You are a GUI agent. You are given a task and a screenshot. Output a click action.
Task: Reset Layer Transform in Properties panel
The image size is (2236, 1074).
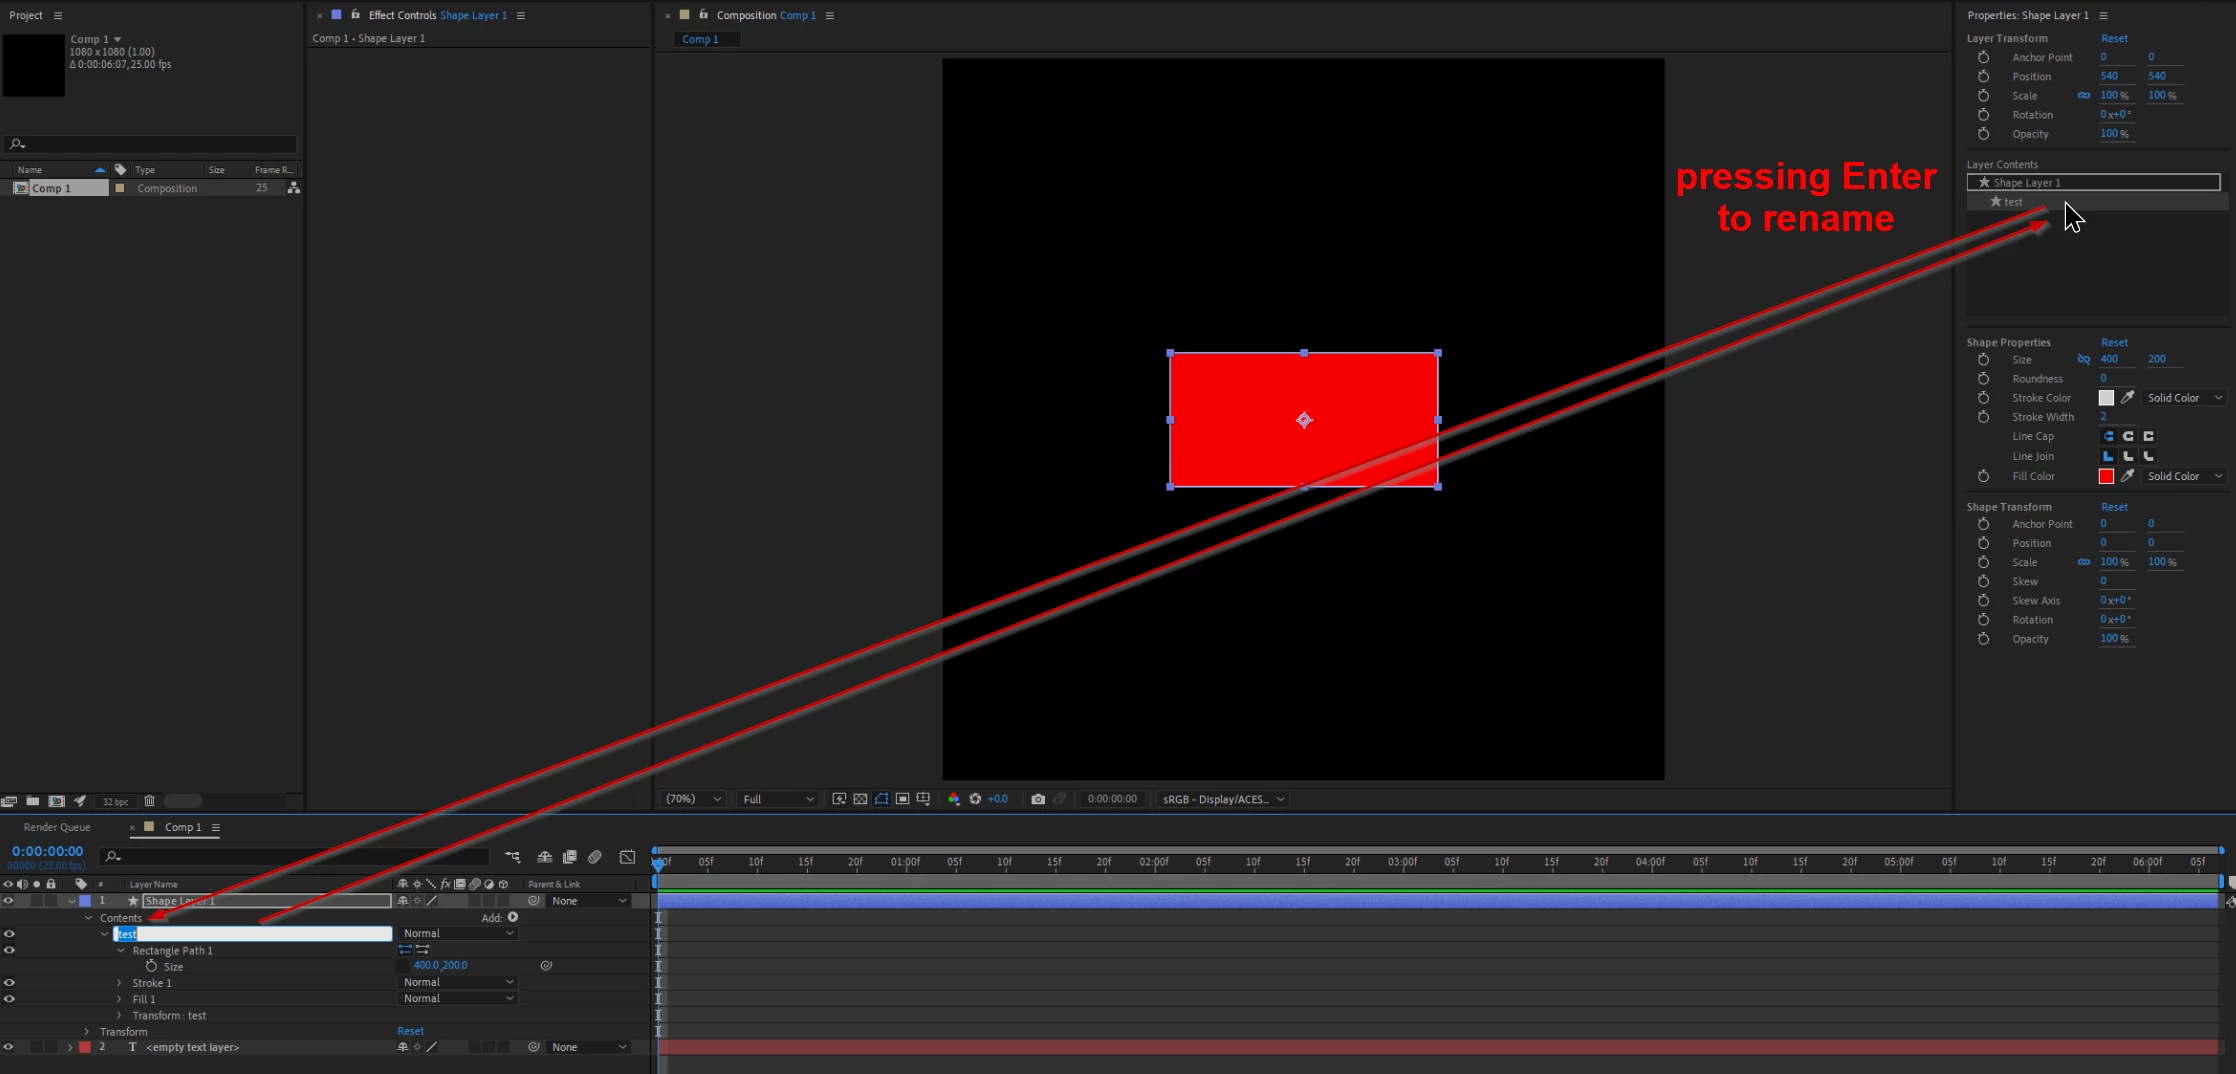coord(2114,38)
